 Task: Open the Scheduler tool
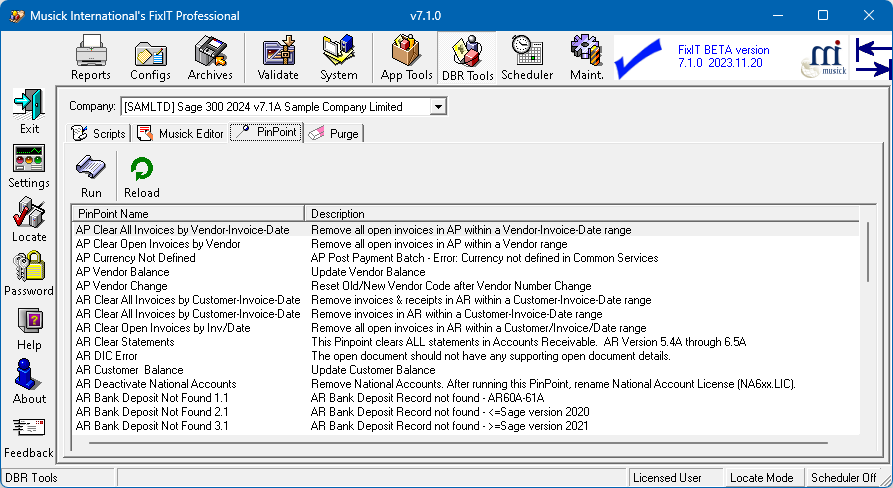pyautogui.click(x=527, y=58)
